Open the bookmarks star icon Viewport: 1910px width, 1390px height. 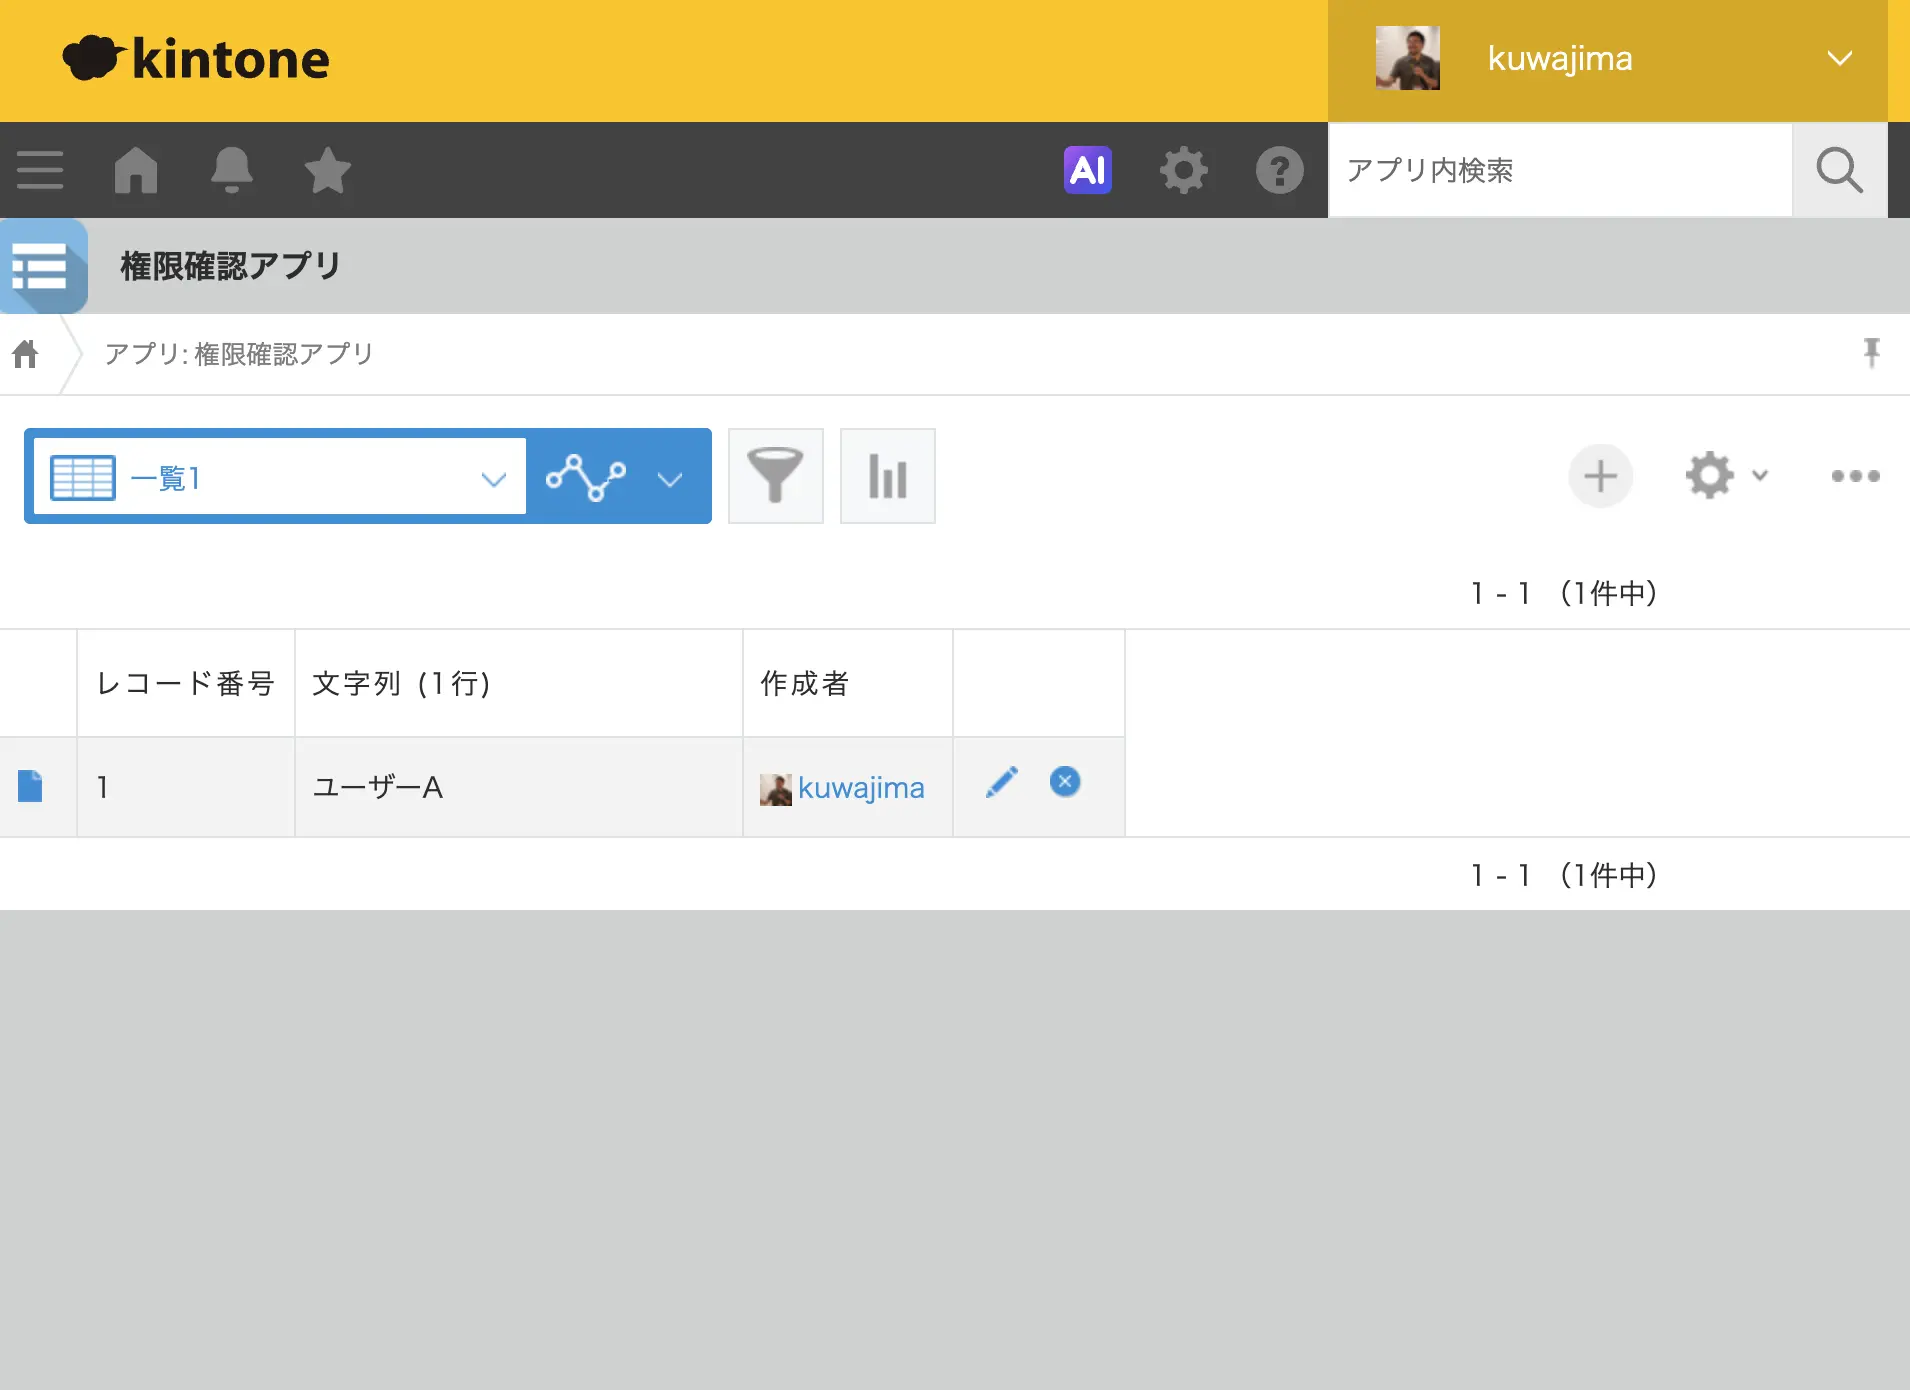pyautogui.click(x=327, y=170)
